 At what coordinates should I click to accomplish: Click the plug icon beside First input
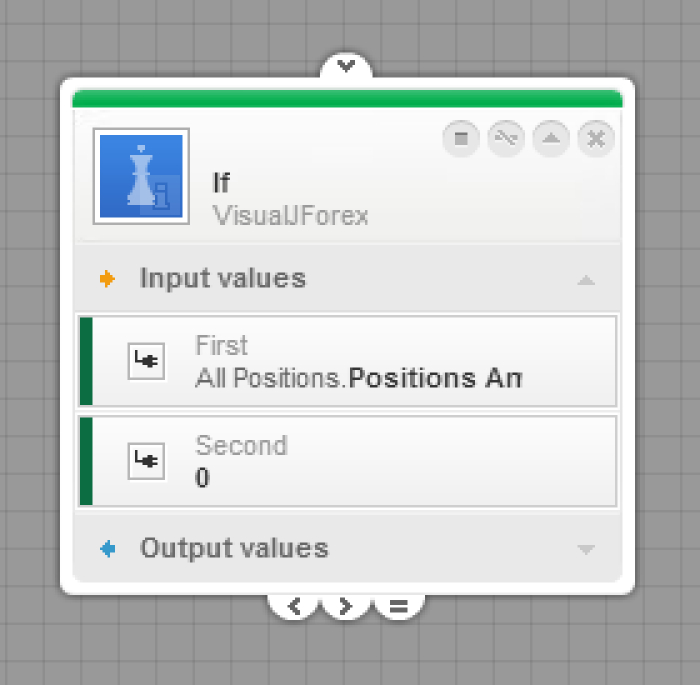[x=146, y=361]
